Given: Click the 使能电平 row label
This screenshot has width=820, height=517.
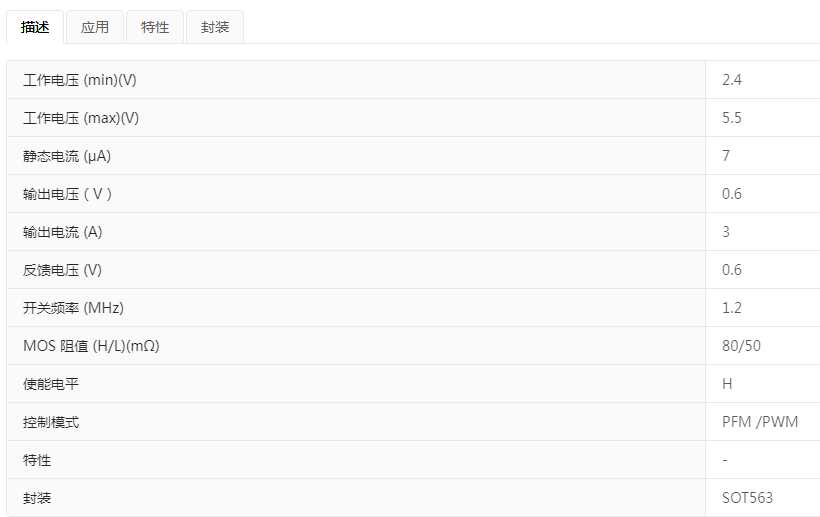Looking at the screenshot, I should tap(51, 384).
